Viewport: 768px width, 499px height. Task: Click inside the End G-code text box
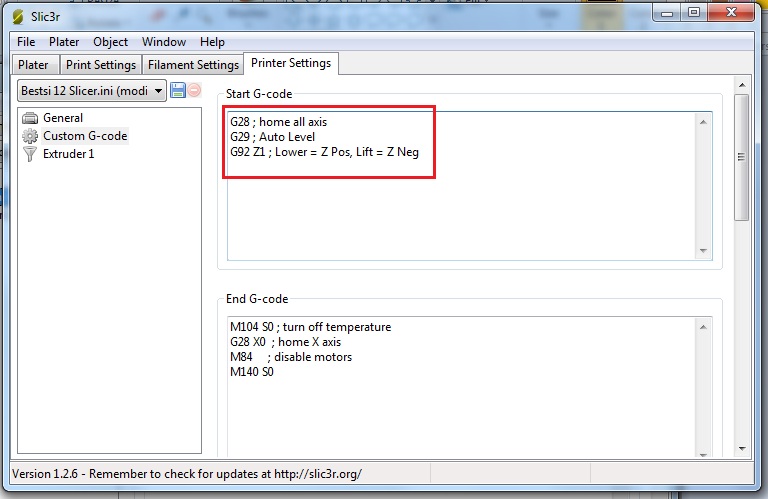click(469, 387)
